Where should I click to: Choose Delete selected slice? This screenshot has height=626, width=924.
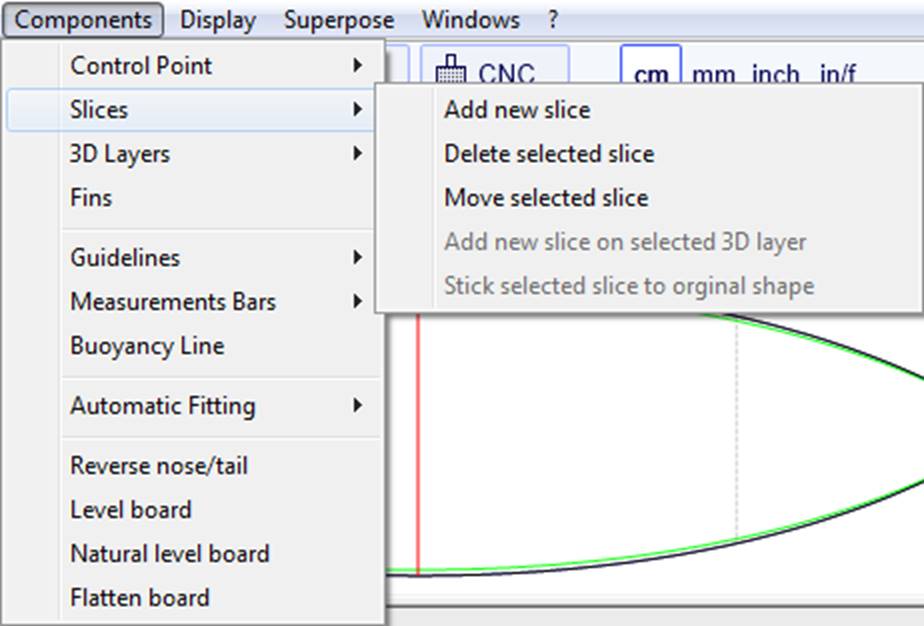click(x=549, y=154)
